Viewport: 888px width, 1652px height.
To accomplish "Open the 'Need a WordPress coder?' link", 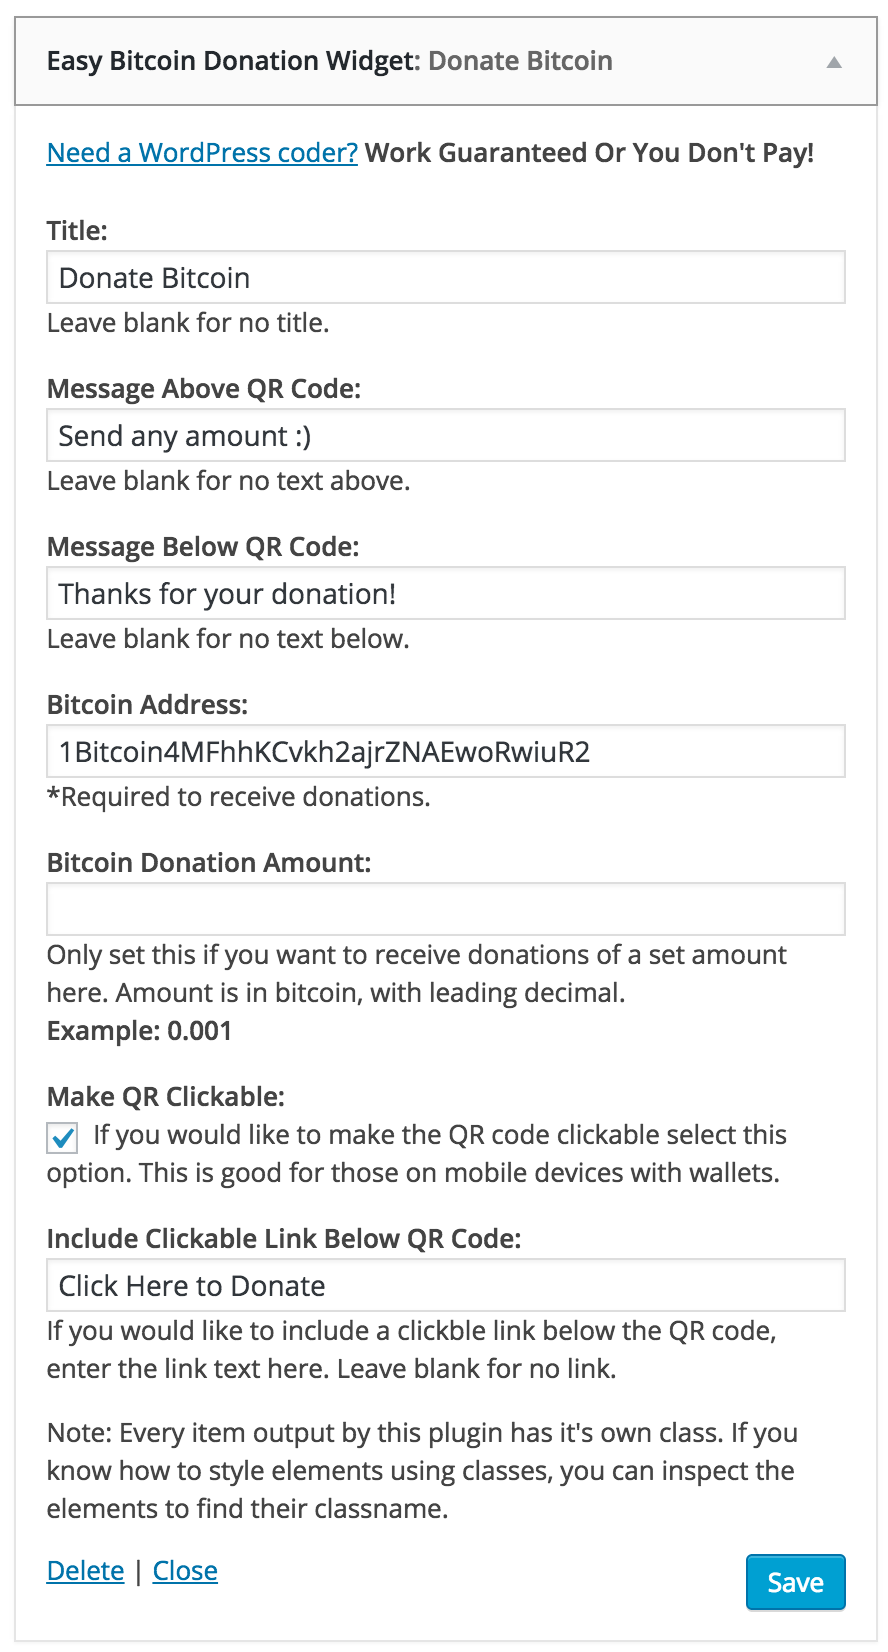I will click(202, 153).
